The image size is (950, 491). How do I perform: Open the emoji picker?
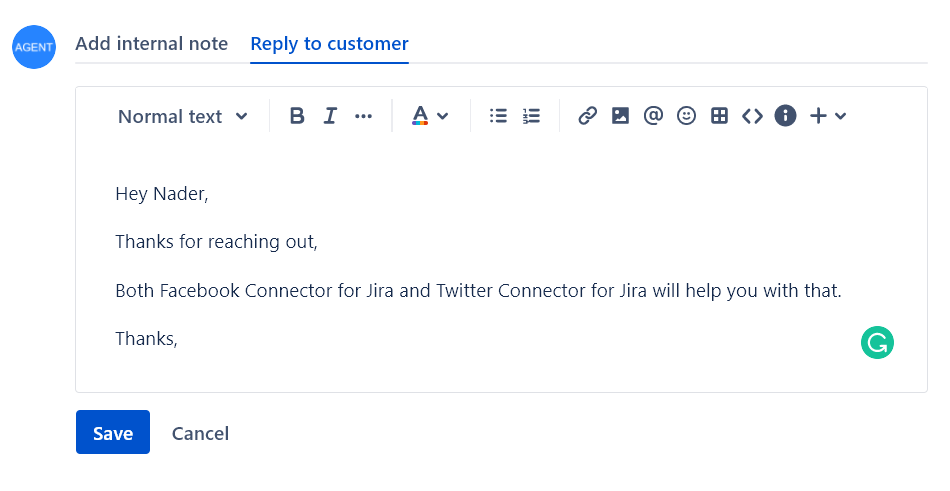point(686,116)
